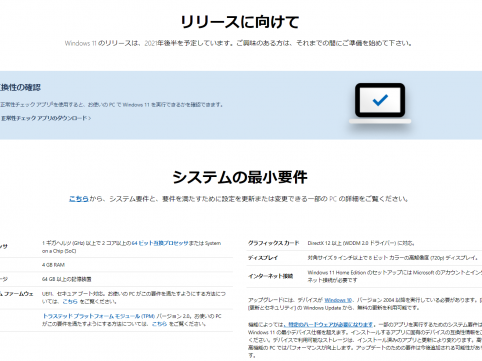Open トラステッド プラットフォーム モジュール (TPM) link
The height and width of the screenshot is (361, 482).
click(99, 316)
